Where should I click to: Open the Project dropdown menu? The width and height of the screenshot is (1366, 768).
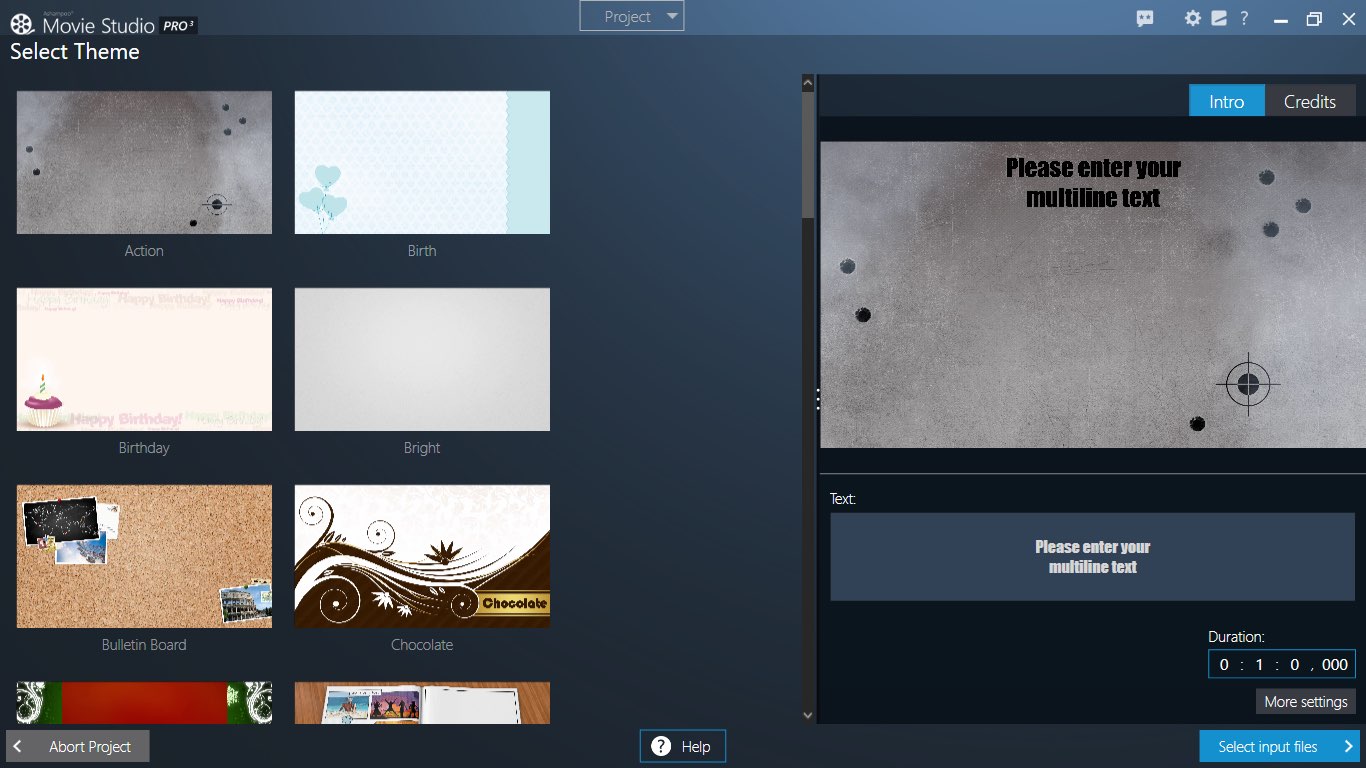pos(632,16)
